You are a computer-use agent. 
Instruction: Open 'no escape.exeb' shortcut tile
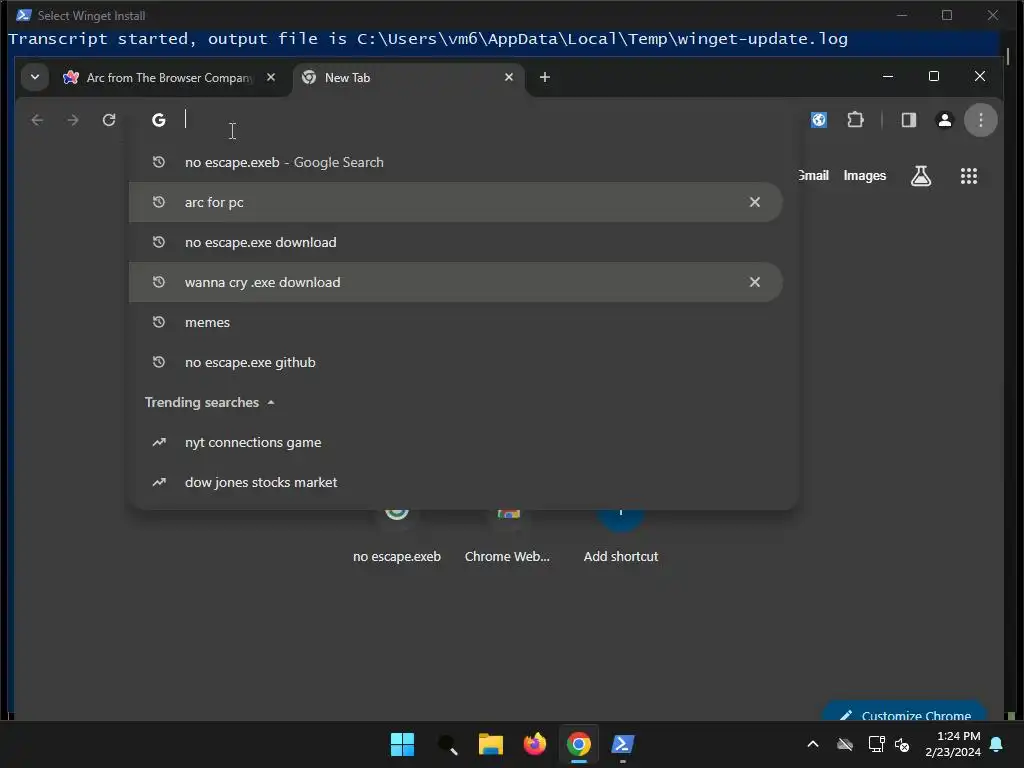tap(396, 537)
